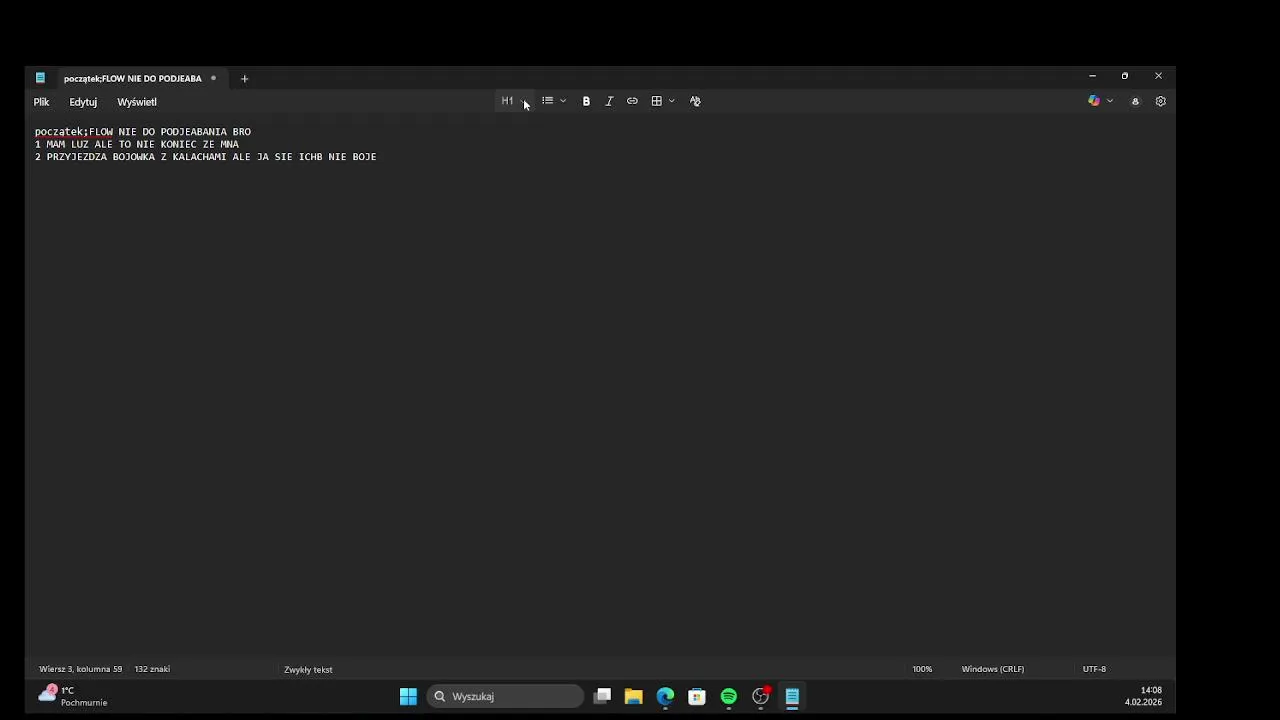Open the Edytuj menu

point(83,102)
